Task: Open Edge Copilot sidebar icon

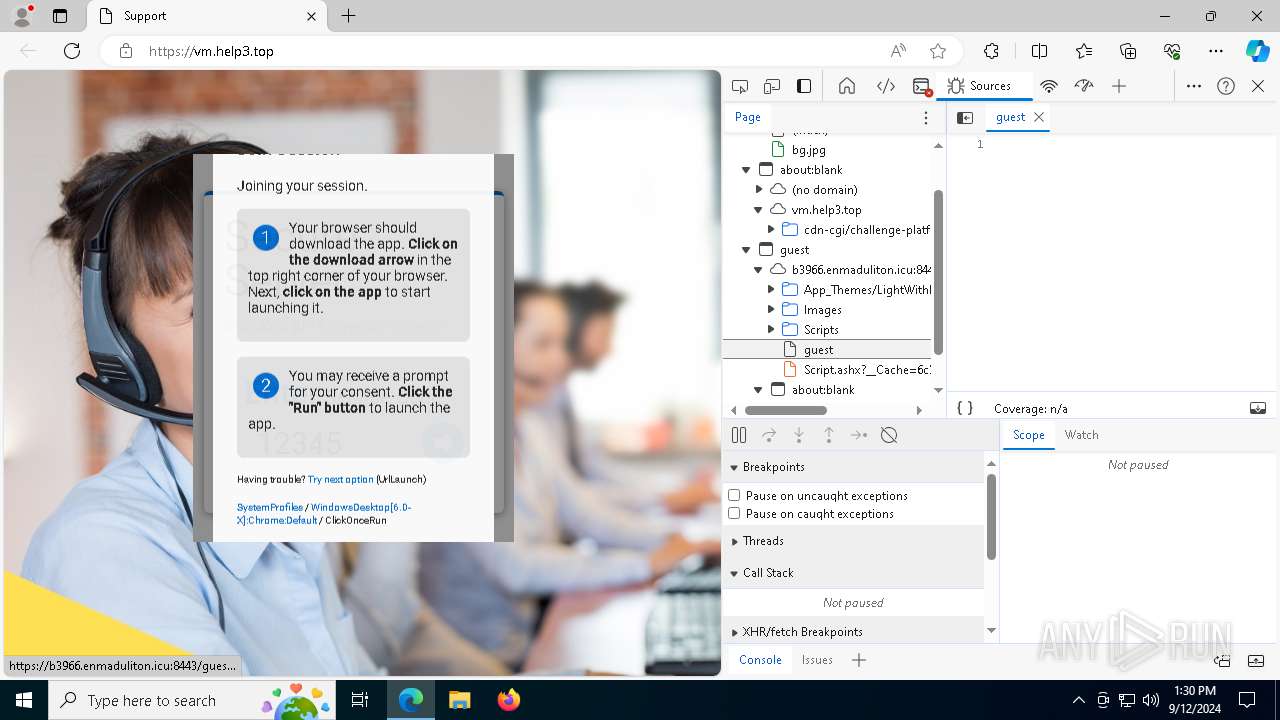Action: point(1257,51)
